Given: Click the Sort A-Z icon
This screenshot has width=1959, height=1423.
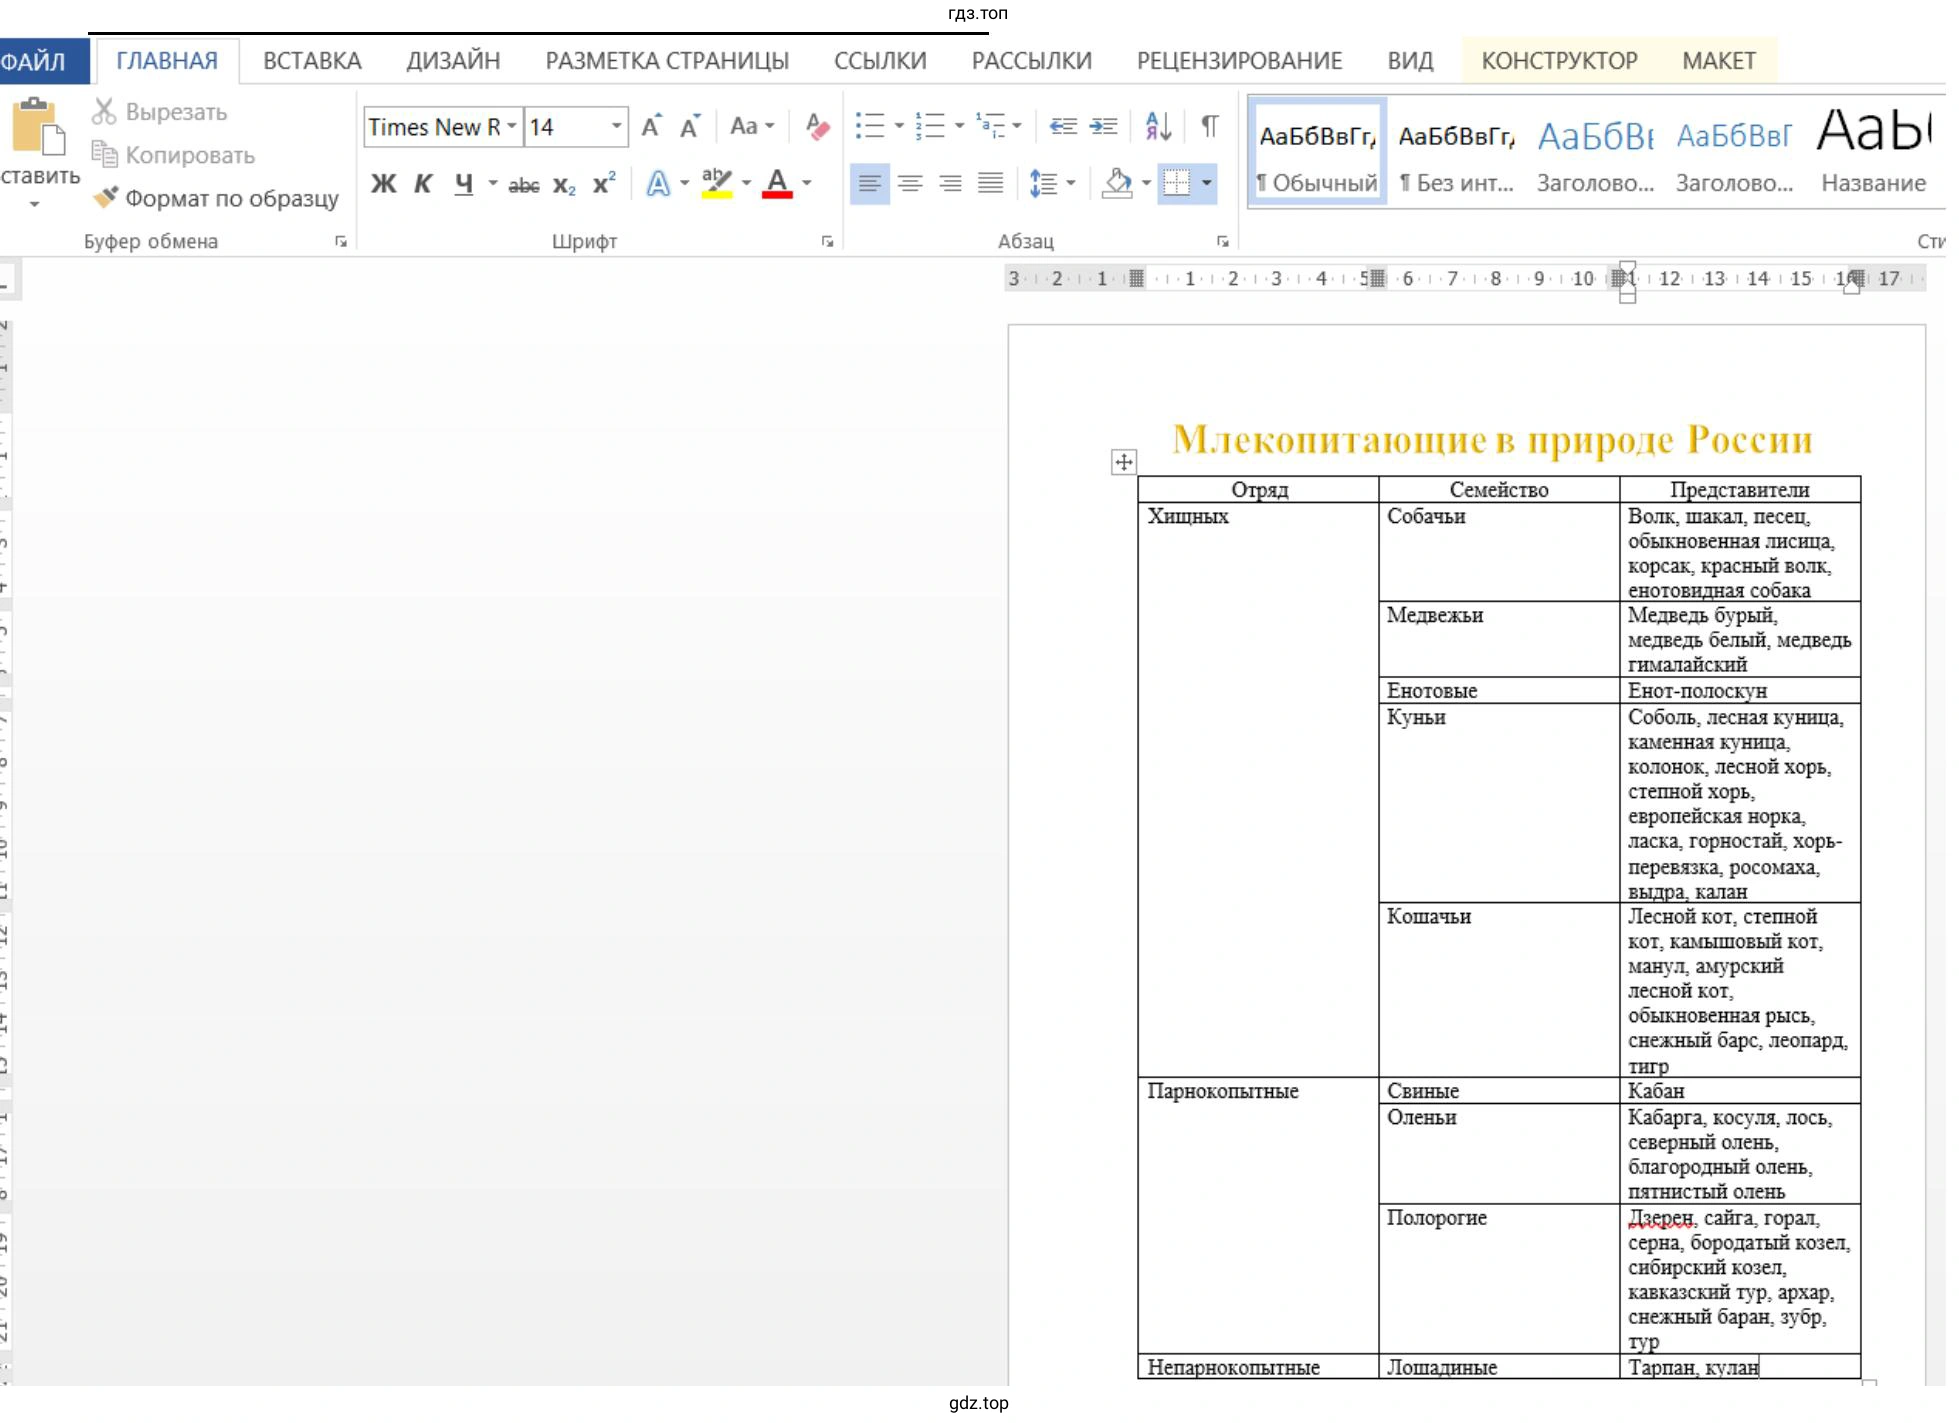Looking at the screenshot, I should (x=1158, y=126).
